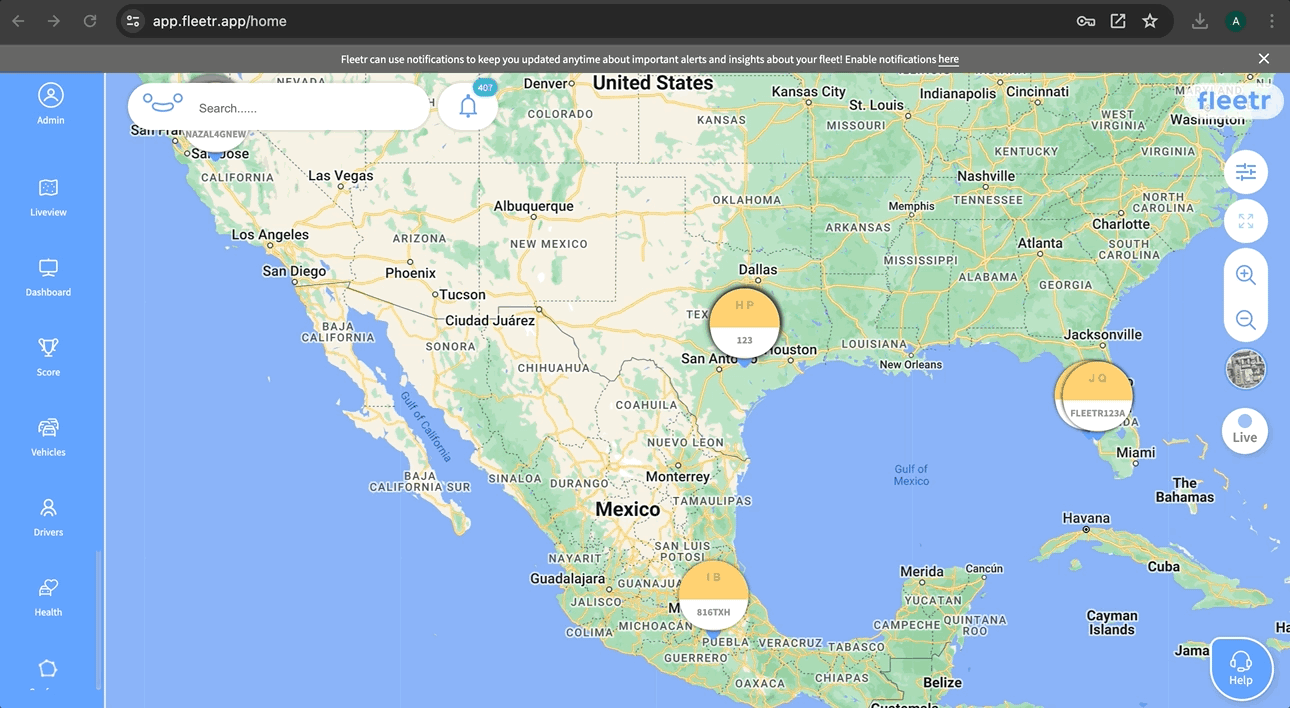Select the IB vehicle marker 816TXH
Viewport: 1290px width, 708px height.
pyautogui.click(x=714, y=595)
